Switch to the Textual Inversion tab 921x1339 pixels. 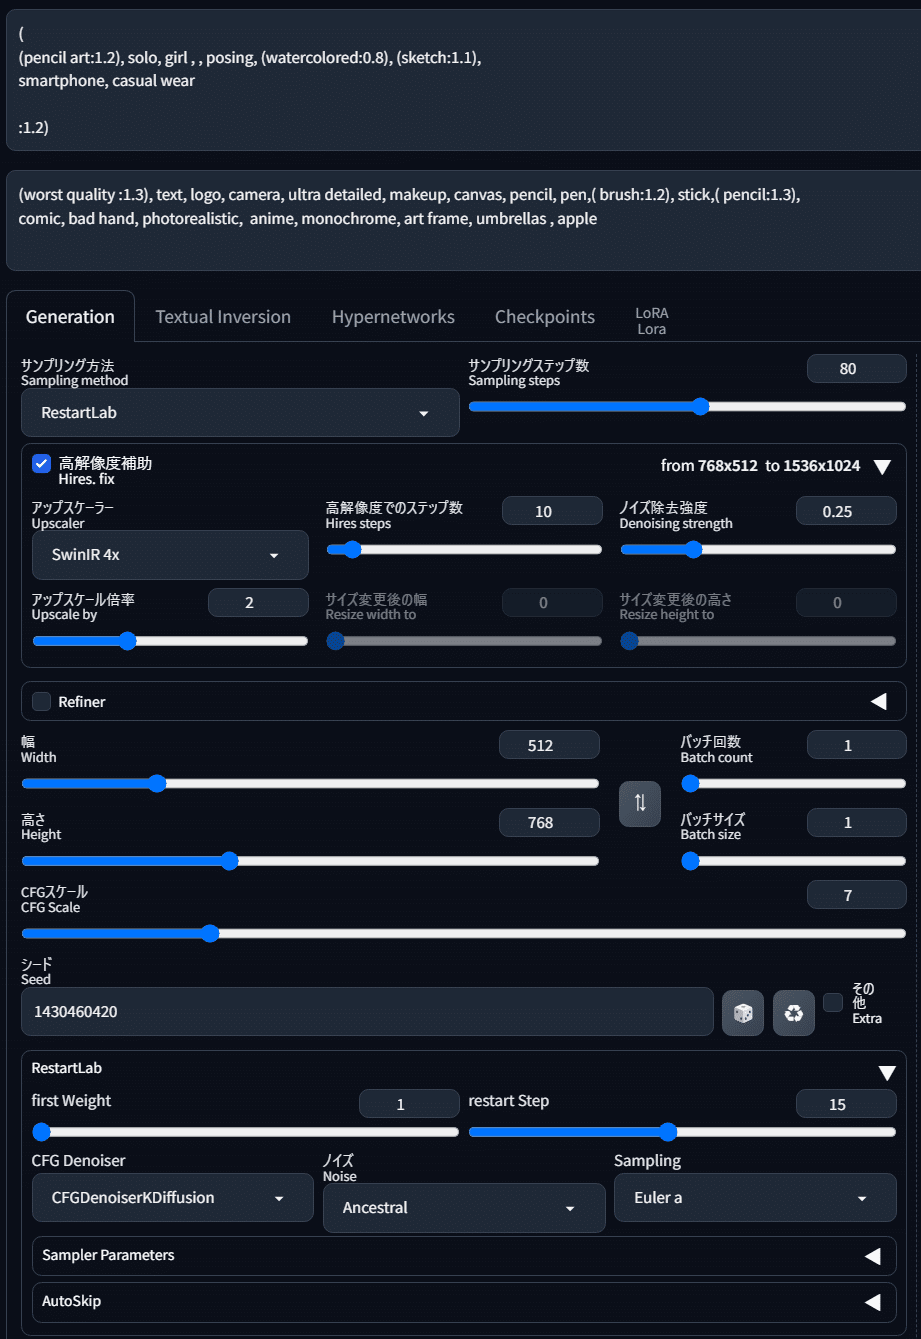click(x=222, y=316)
